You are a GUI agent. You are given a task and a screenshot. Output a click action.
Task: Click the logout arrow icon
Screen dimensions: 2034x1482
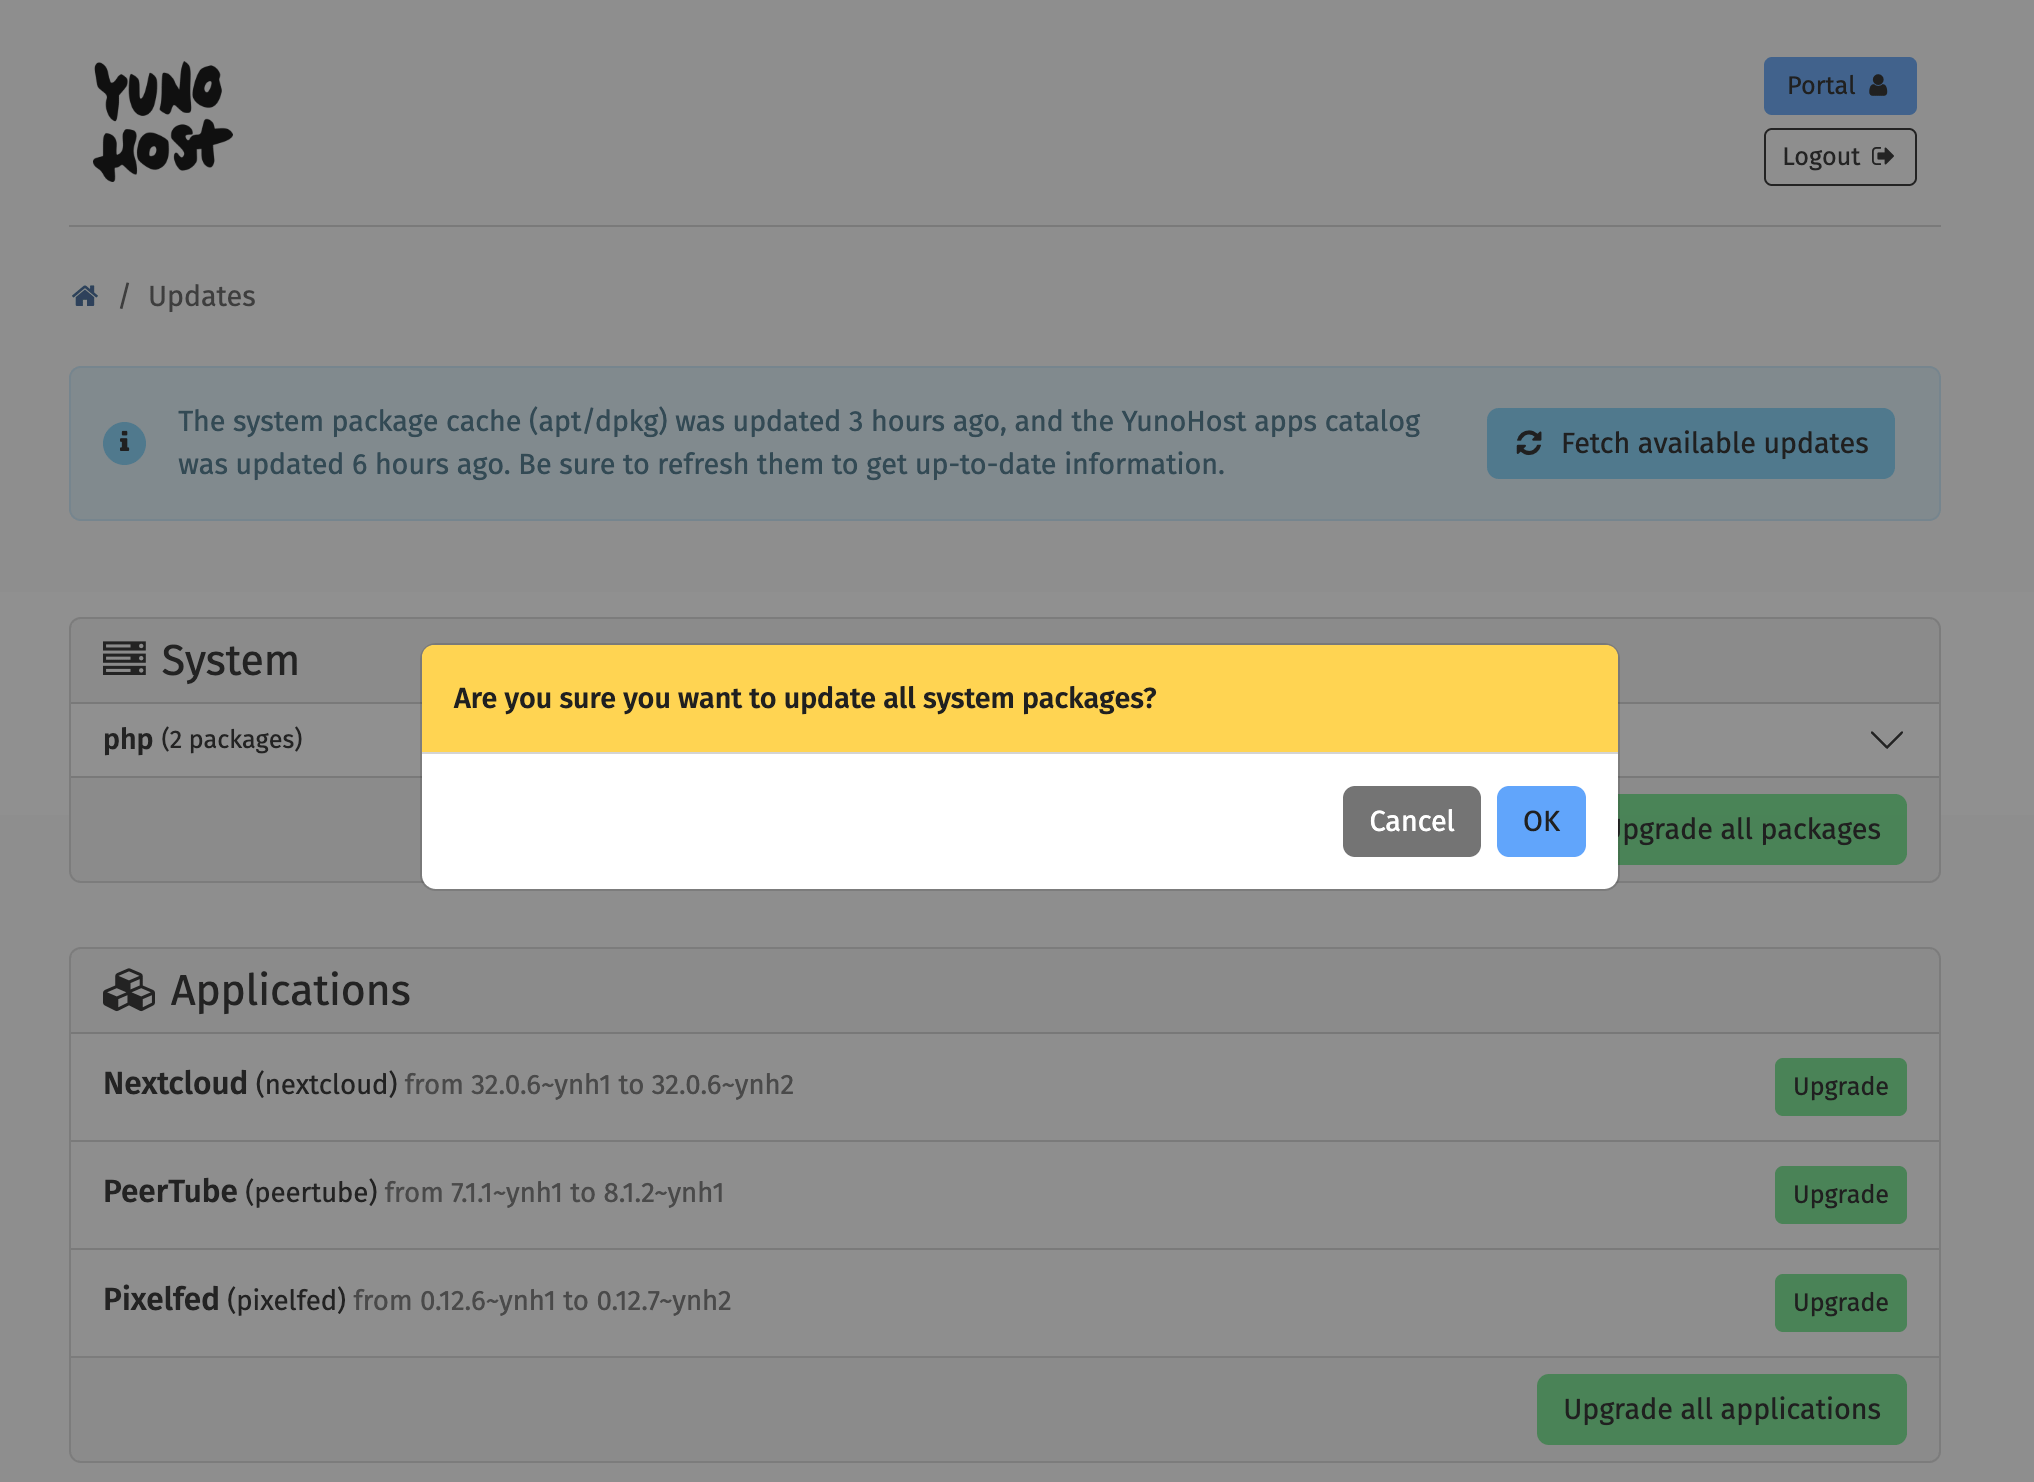click(x=1883, y=156)
